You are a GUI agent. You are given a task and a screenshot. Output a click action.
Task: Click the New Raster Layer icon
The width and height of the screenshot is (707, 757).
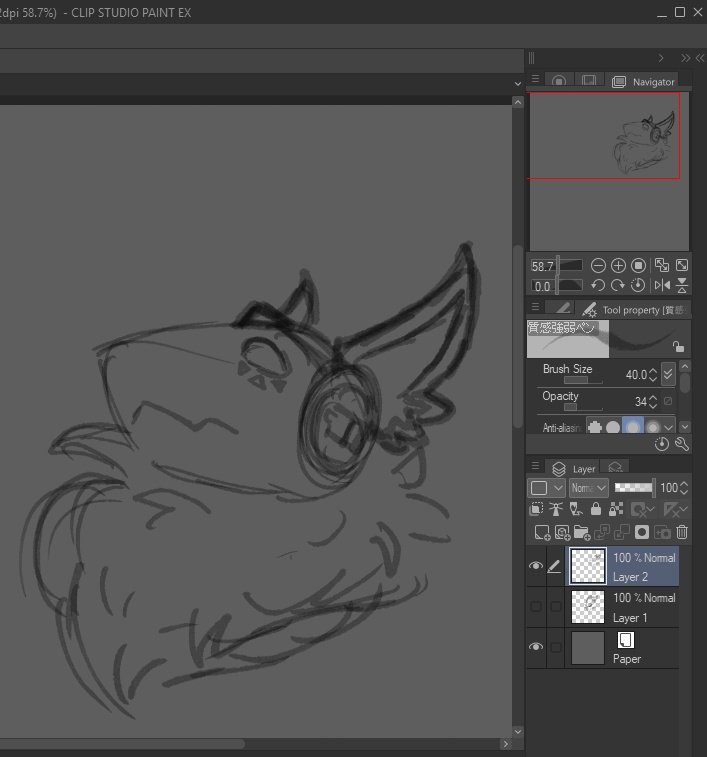[x=542, y=532]
